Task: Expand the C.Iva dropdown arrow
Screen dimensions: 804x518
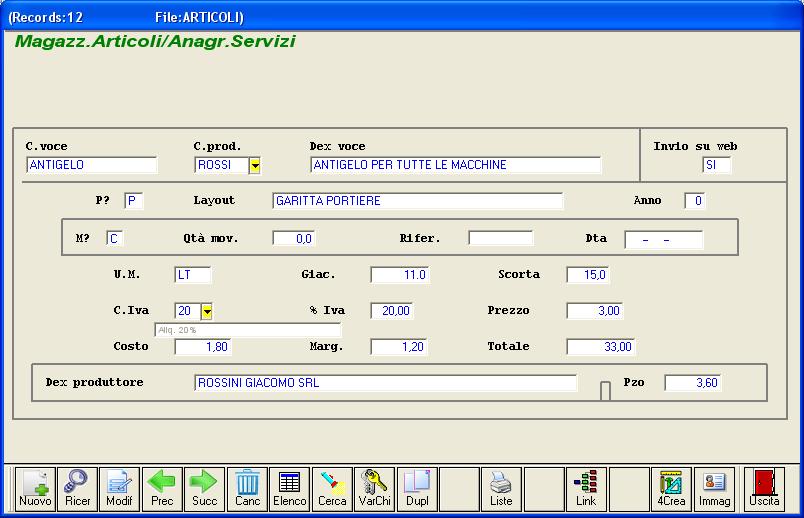Action: pyautogui.click(x=207, y=311)
